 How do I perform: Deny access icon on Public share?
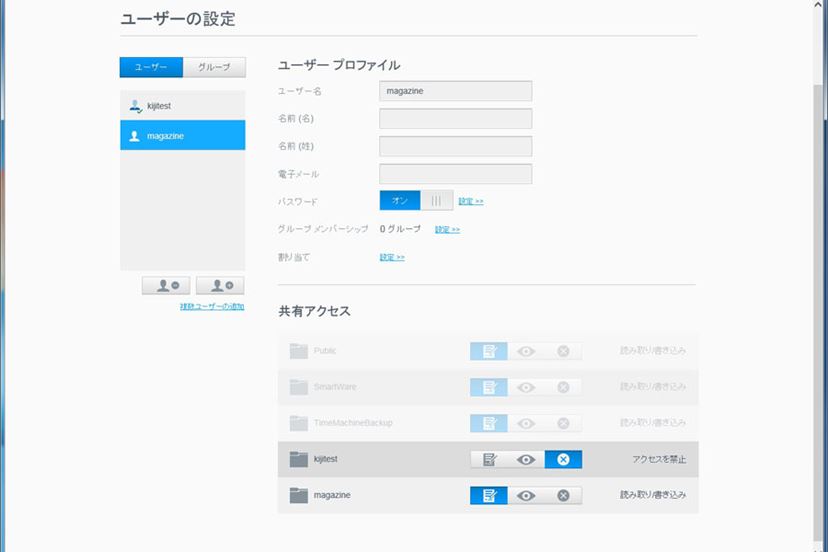563,351
